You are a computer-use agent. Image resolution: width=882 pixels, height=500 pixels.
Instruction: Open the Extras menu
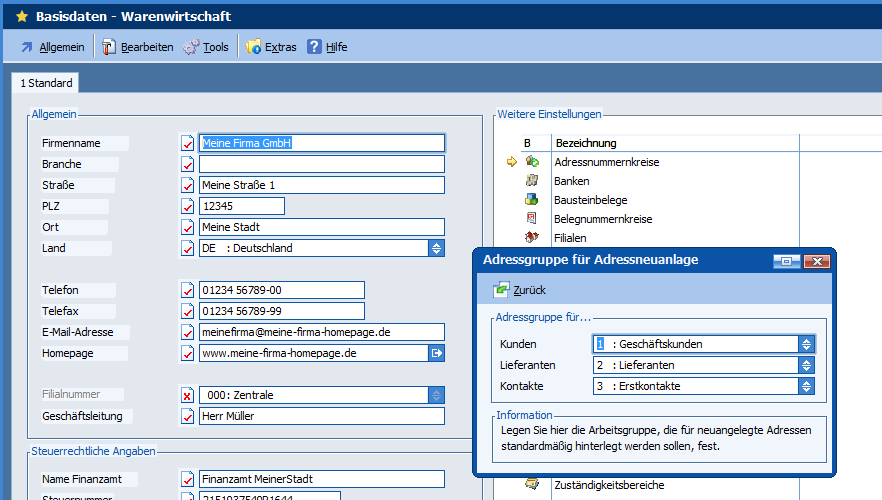[x=271, y=47]
